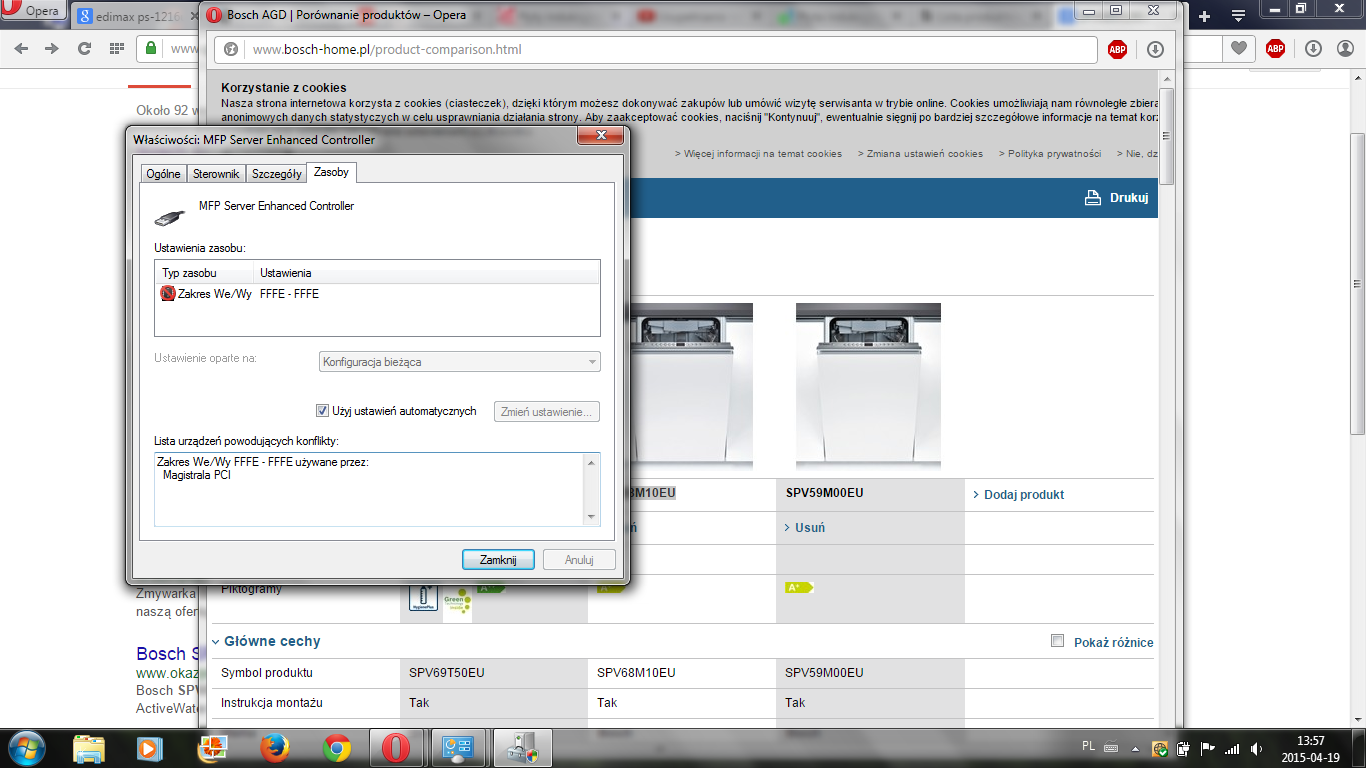Open downloads icon in the Bosch AGD window

coord(1155,49)
